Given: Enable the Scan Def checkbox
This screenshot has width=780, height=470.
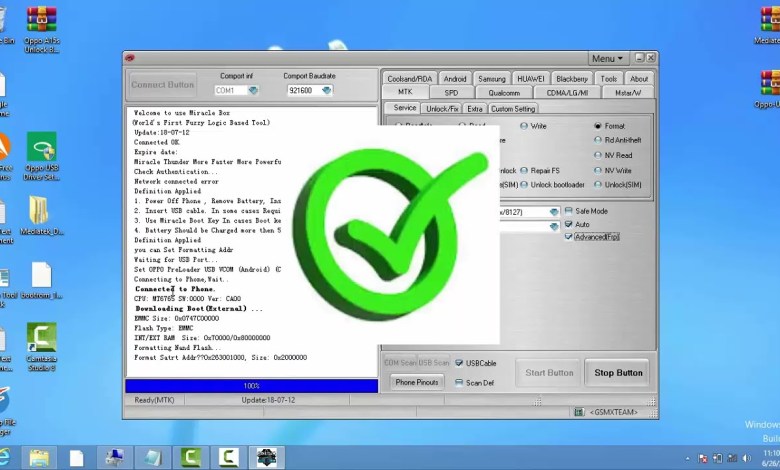Looking at the screenshot, I should (x=475, y=382).
